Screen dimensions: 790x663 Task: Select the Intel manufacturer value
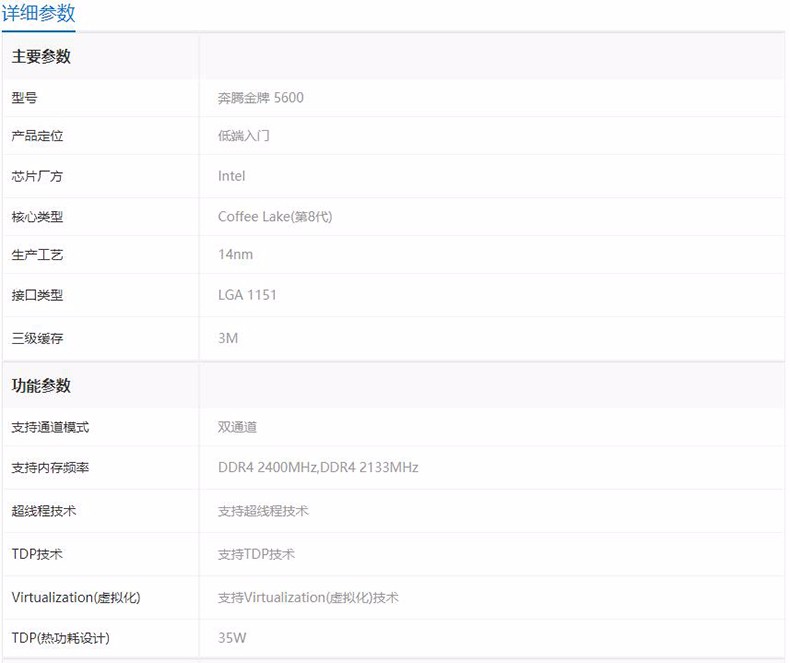click(x=231, y=176)
